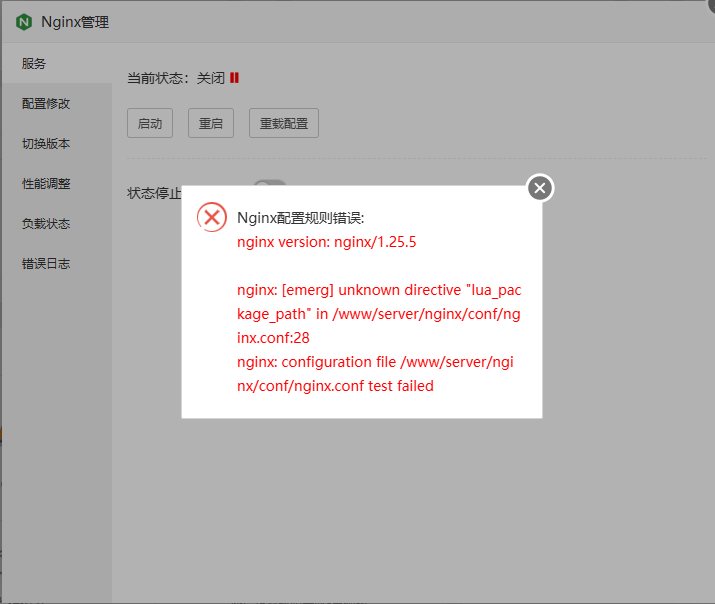Click the Nginx管理 title text
Screen dimensions: 715x604
click(x=75, y=22)
